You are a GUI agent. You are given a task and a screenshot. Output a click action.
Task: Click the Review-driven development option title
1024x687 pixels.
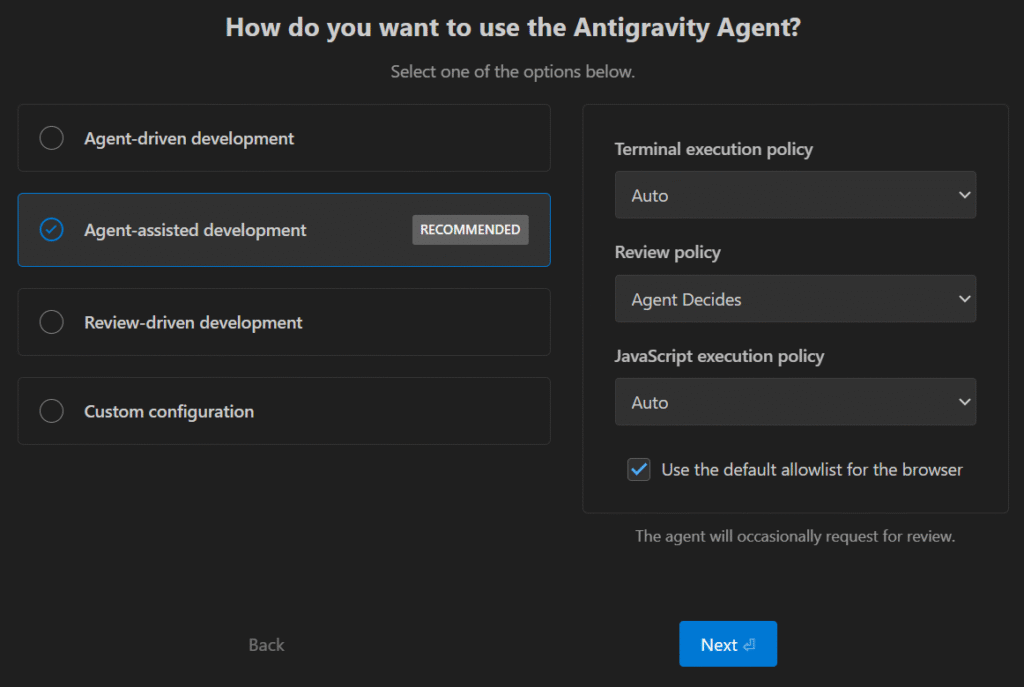tap(193, 322)
